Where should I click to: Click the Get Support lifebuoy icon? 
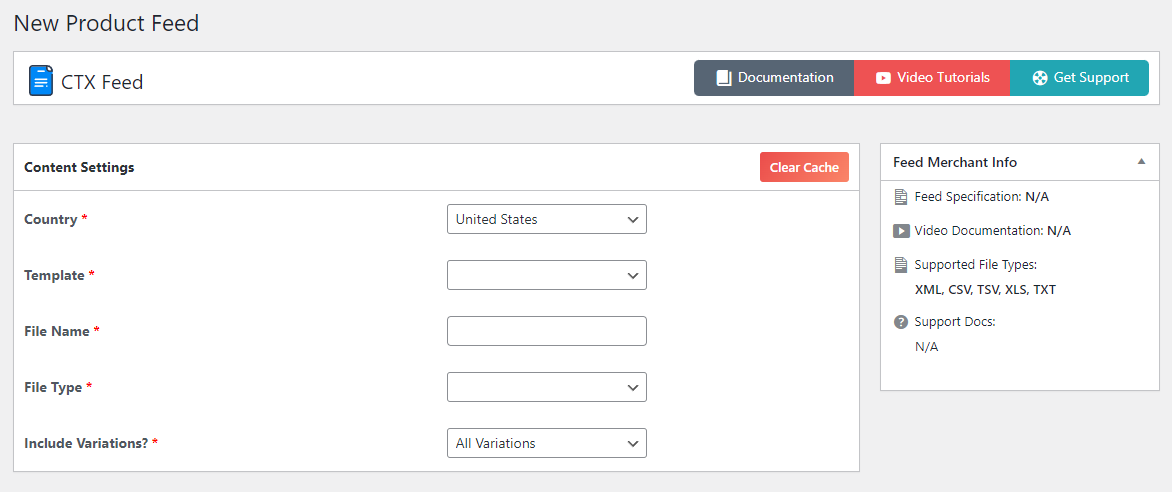[x=1040, y=78]
